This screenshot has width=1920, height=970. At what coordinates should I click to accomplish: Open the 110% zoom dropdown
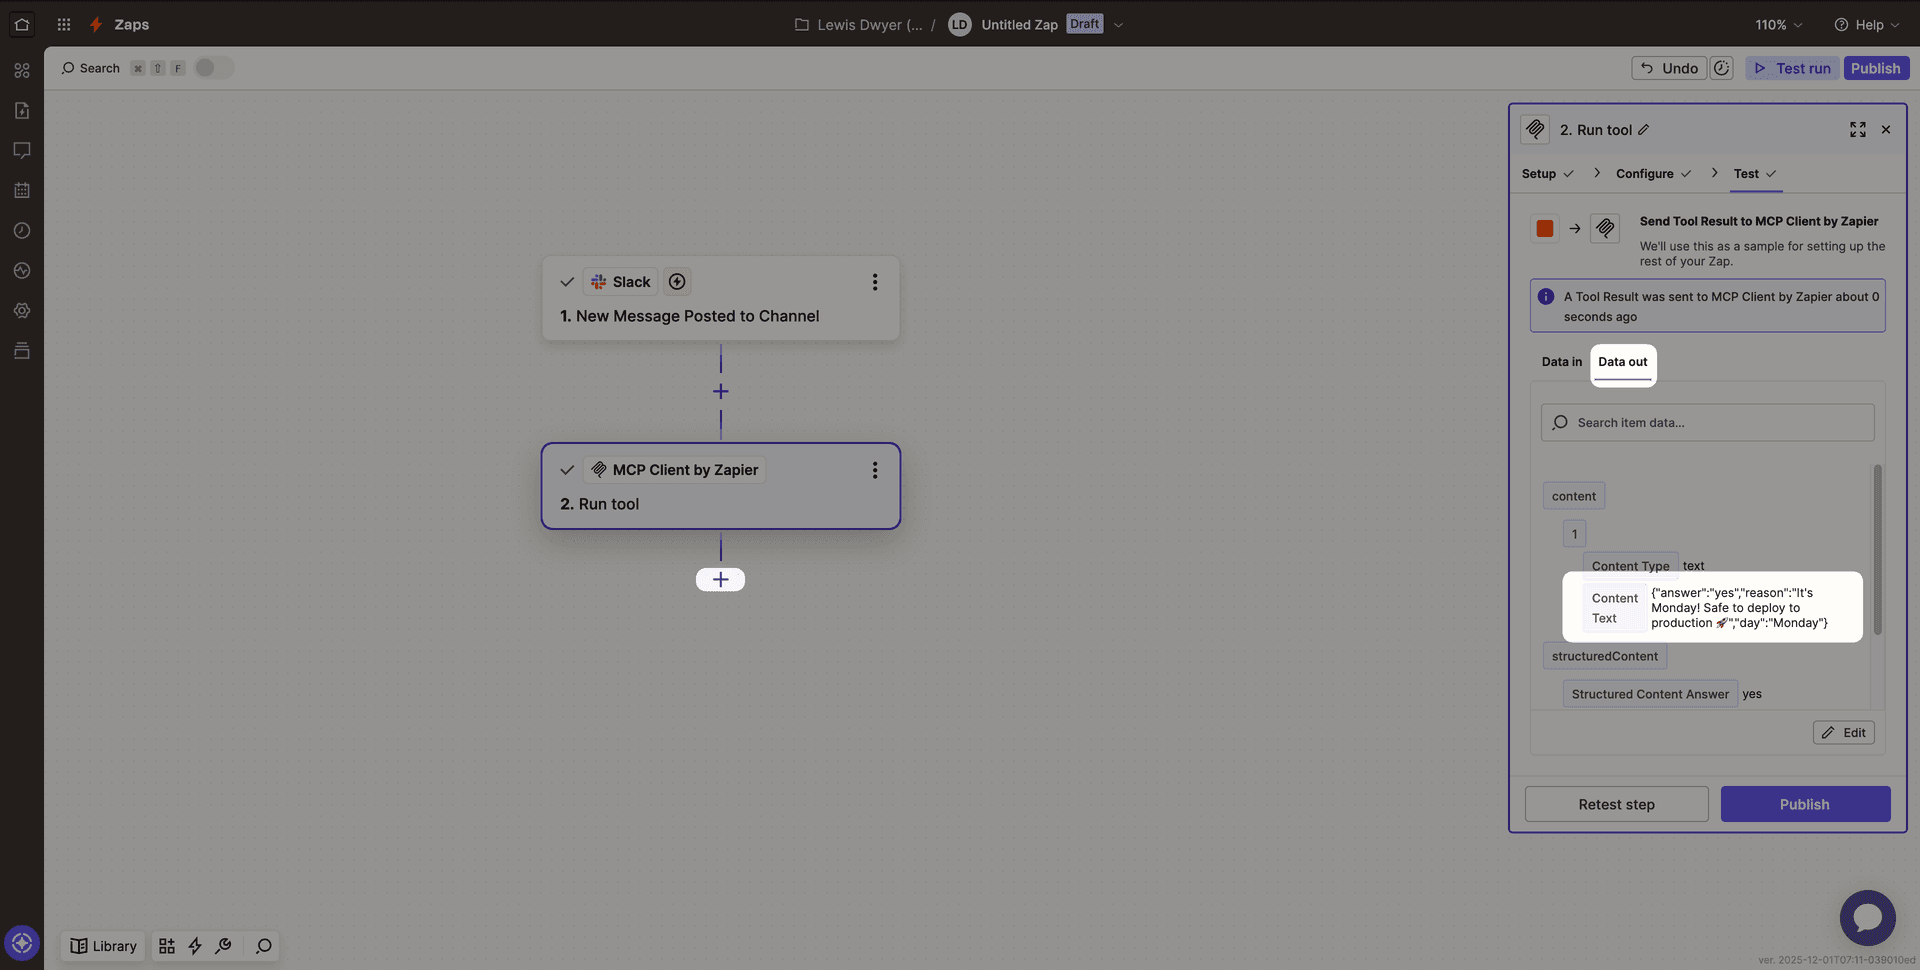1778,25
